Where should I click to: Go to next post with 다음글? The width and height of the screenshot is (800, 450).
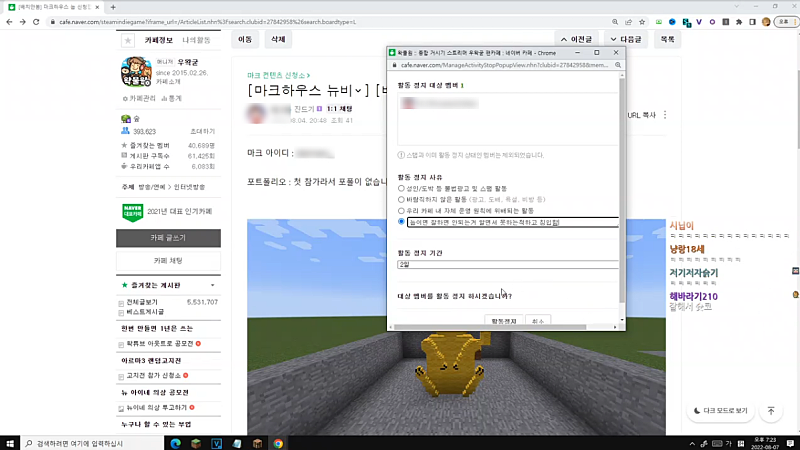tap(626, 39)
